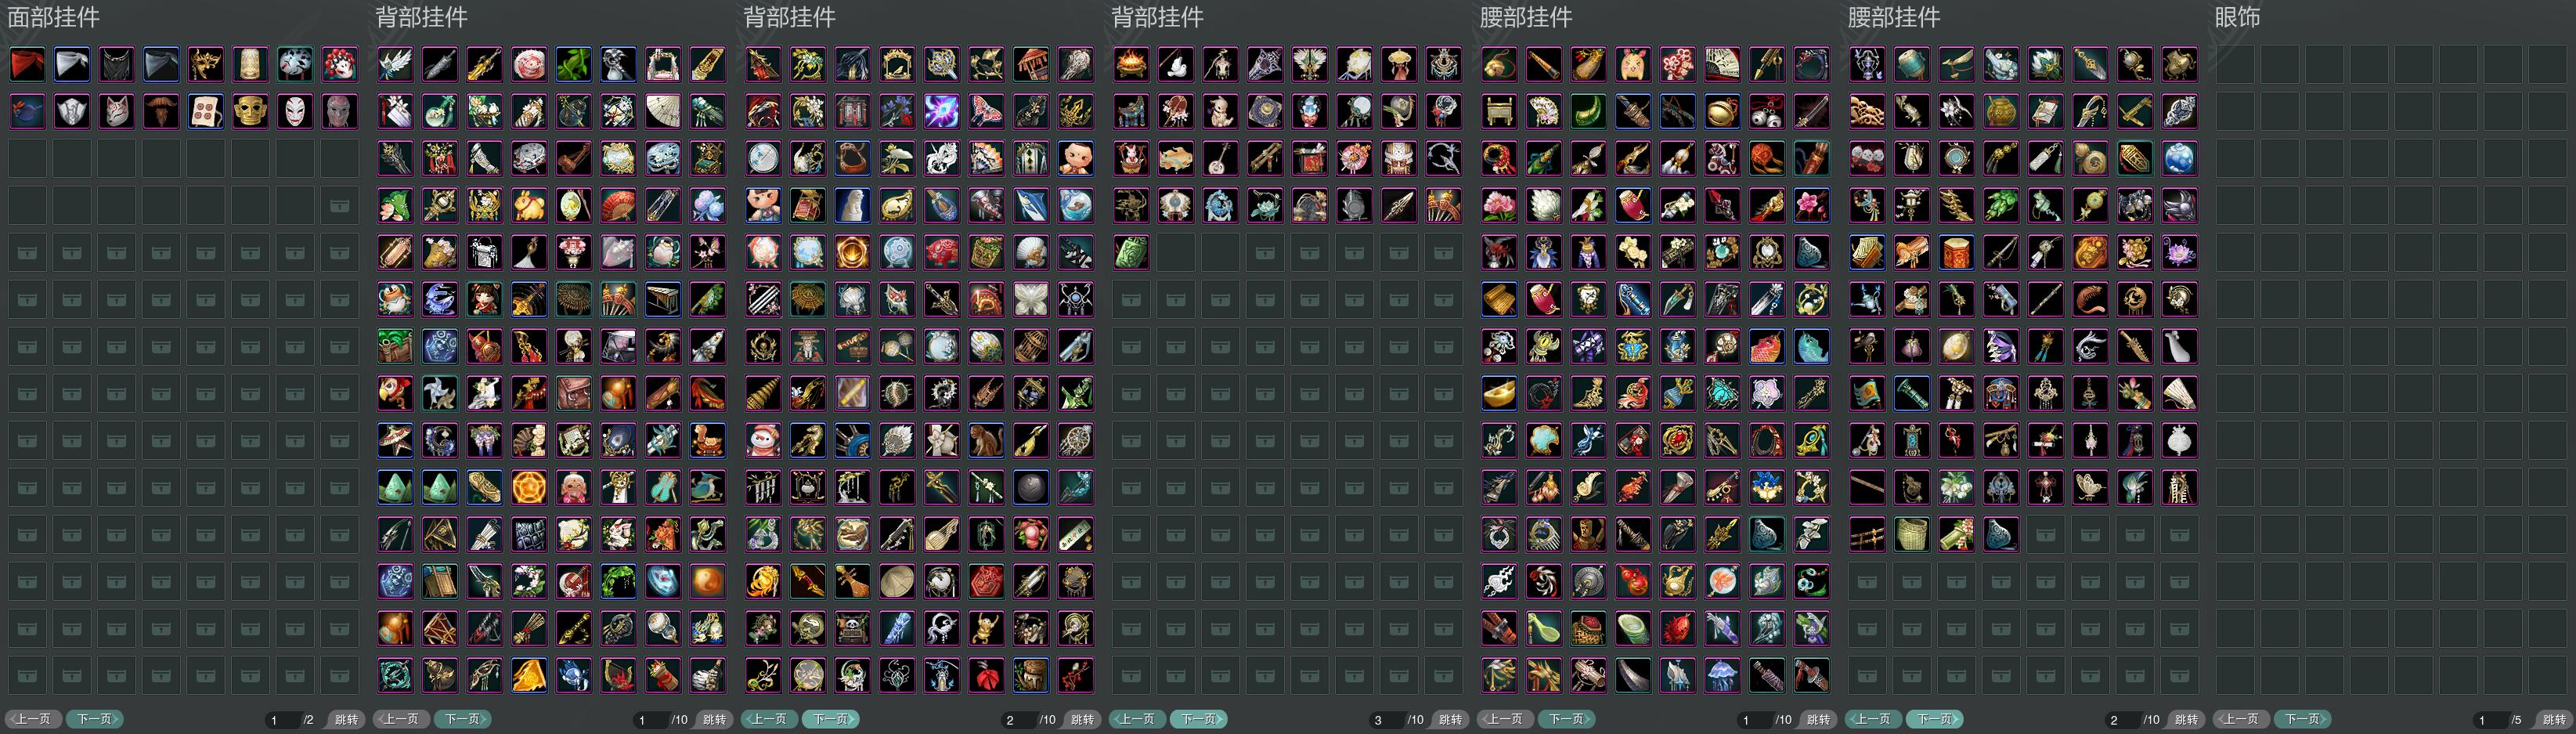Click 跳转 beside page 3 of 背部挂件
The width and height of the screenshot is (2576, 734).
click(x=1450, y=719)
